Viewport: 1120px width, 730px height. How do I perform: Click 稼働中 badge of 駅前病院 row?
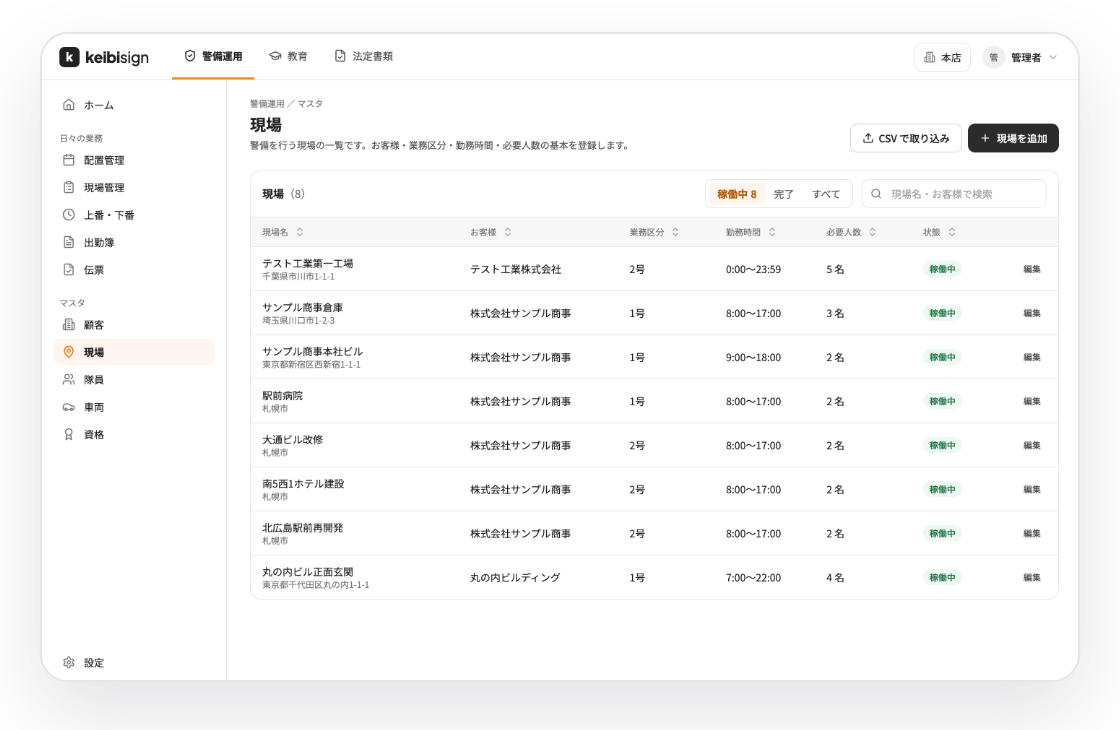coord(942,401)
